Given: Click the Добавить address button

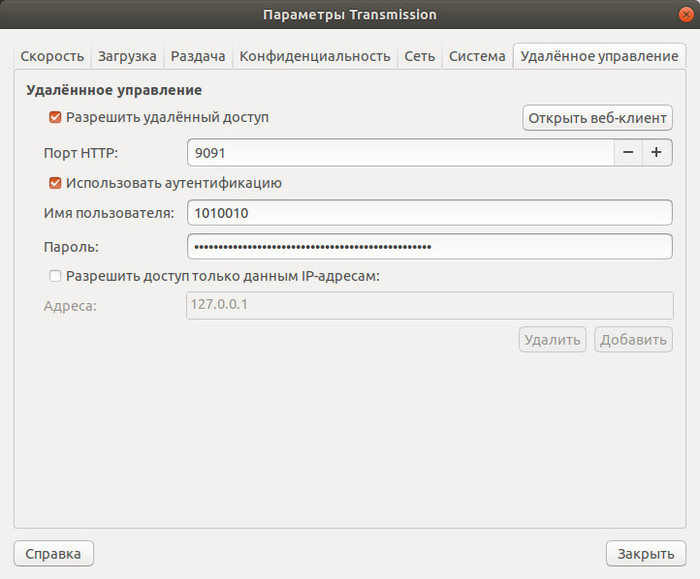Looking at the screenshot, I should click(x=633, y=340).
